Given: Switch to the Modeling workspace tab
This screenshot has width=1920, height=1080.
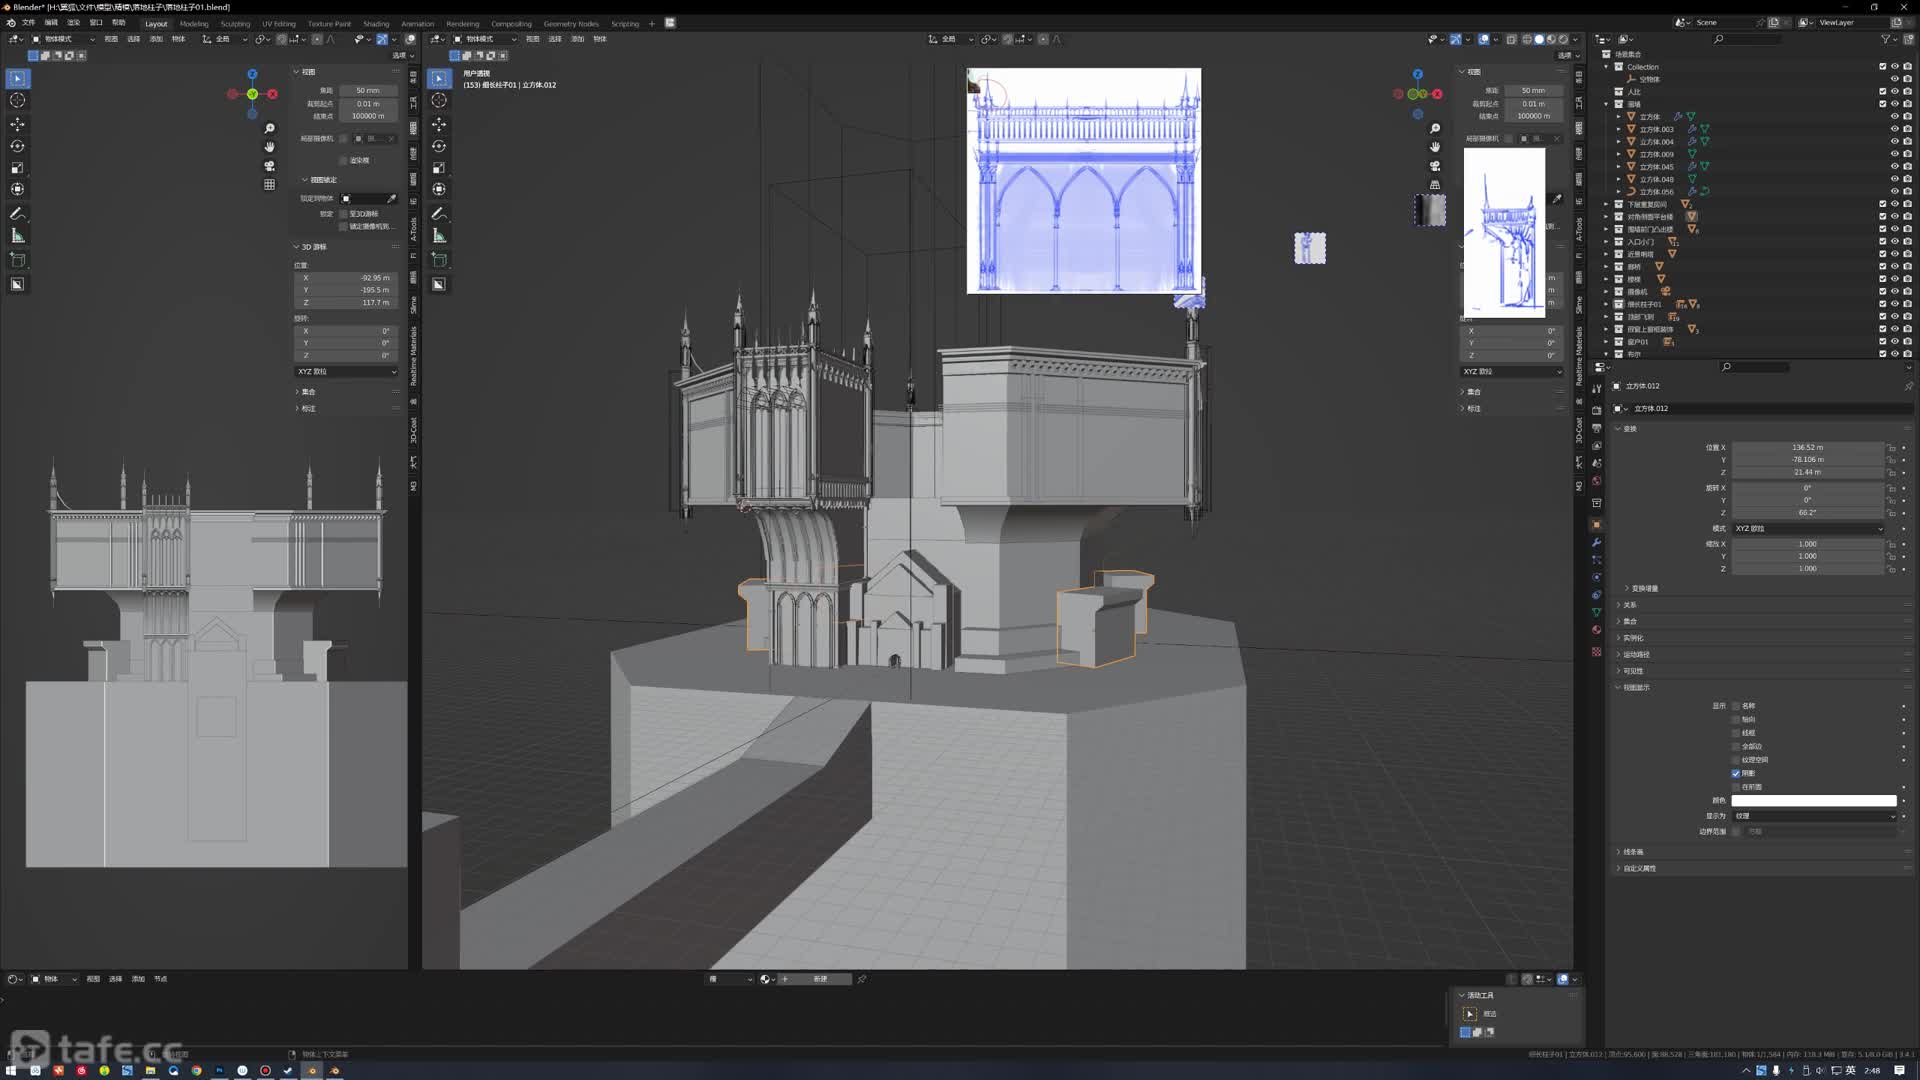Looking at the screenshot, I should (x=194, y=23).
